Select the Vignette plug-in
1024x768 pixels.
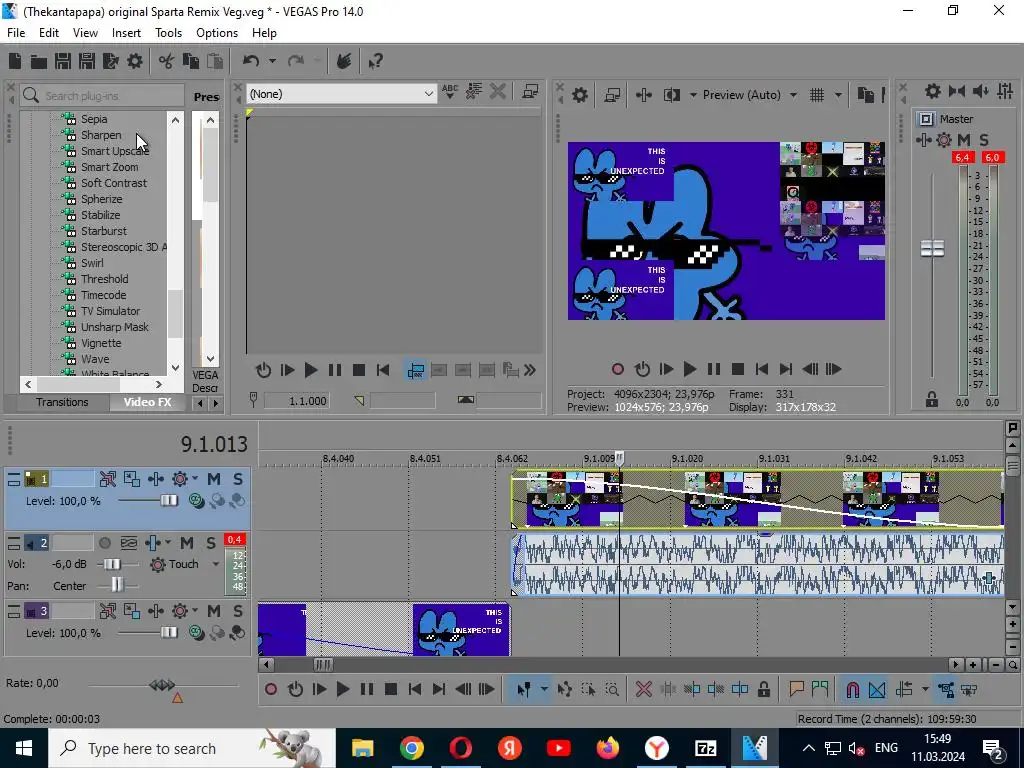[101, 343]
